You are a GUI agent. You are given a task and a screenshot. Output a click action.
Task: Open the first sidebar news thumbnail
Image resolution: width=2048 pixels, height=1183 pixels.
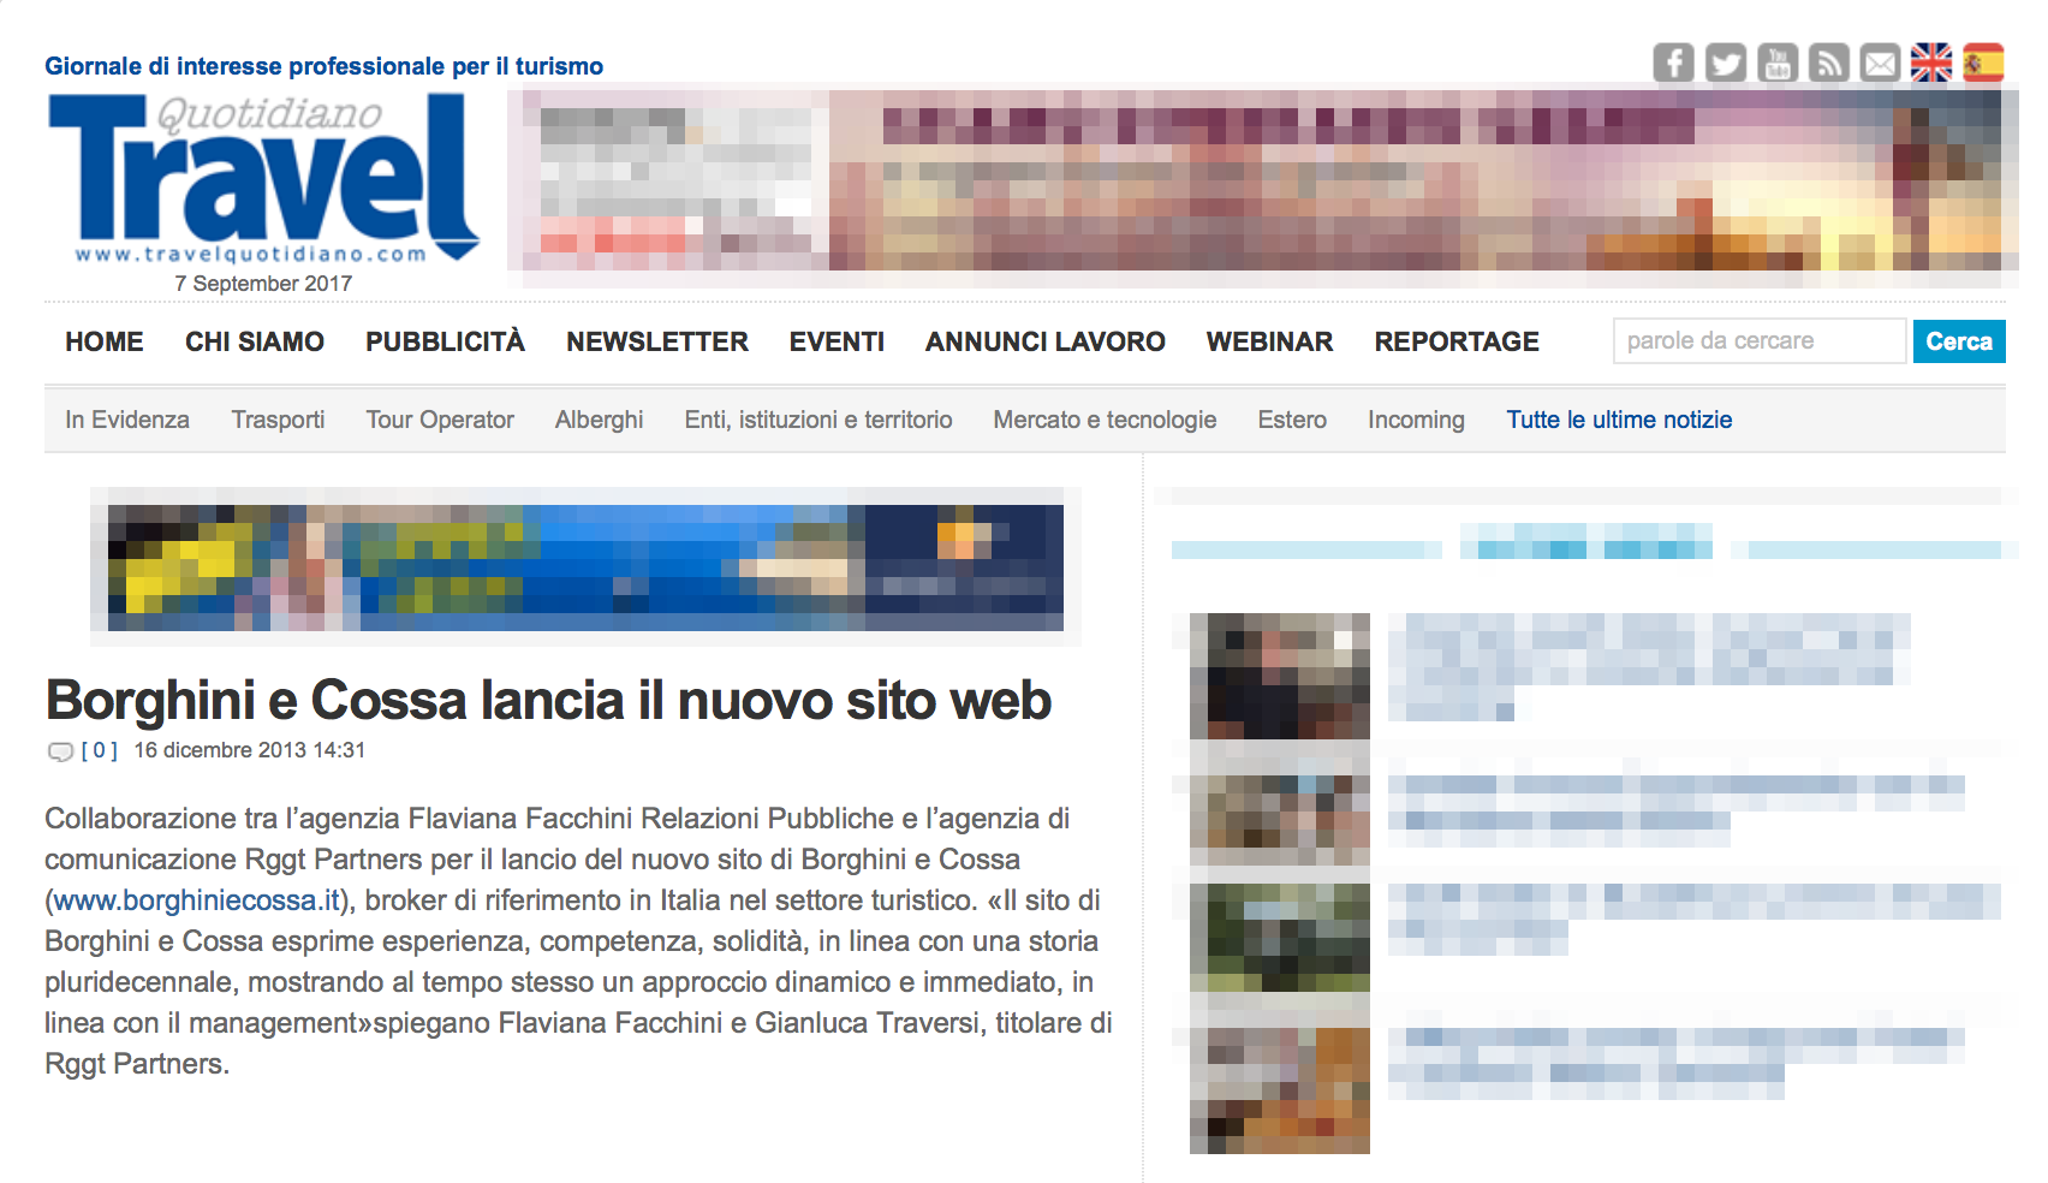click(x=1280, y=676)
